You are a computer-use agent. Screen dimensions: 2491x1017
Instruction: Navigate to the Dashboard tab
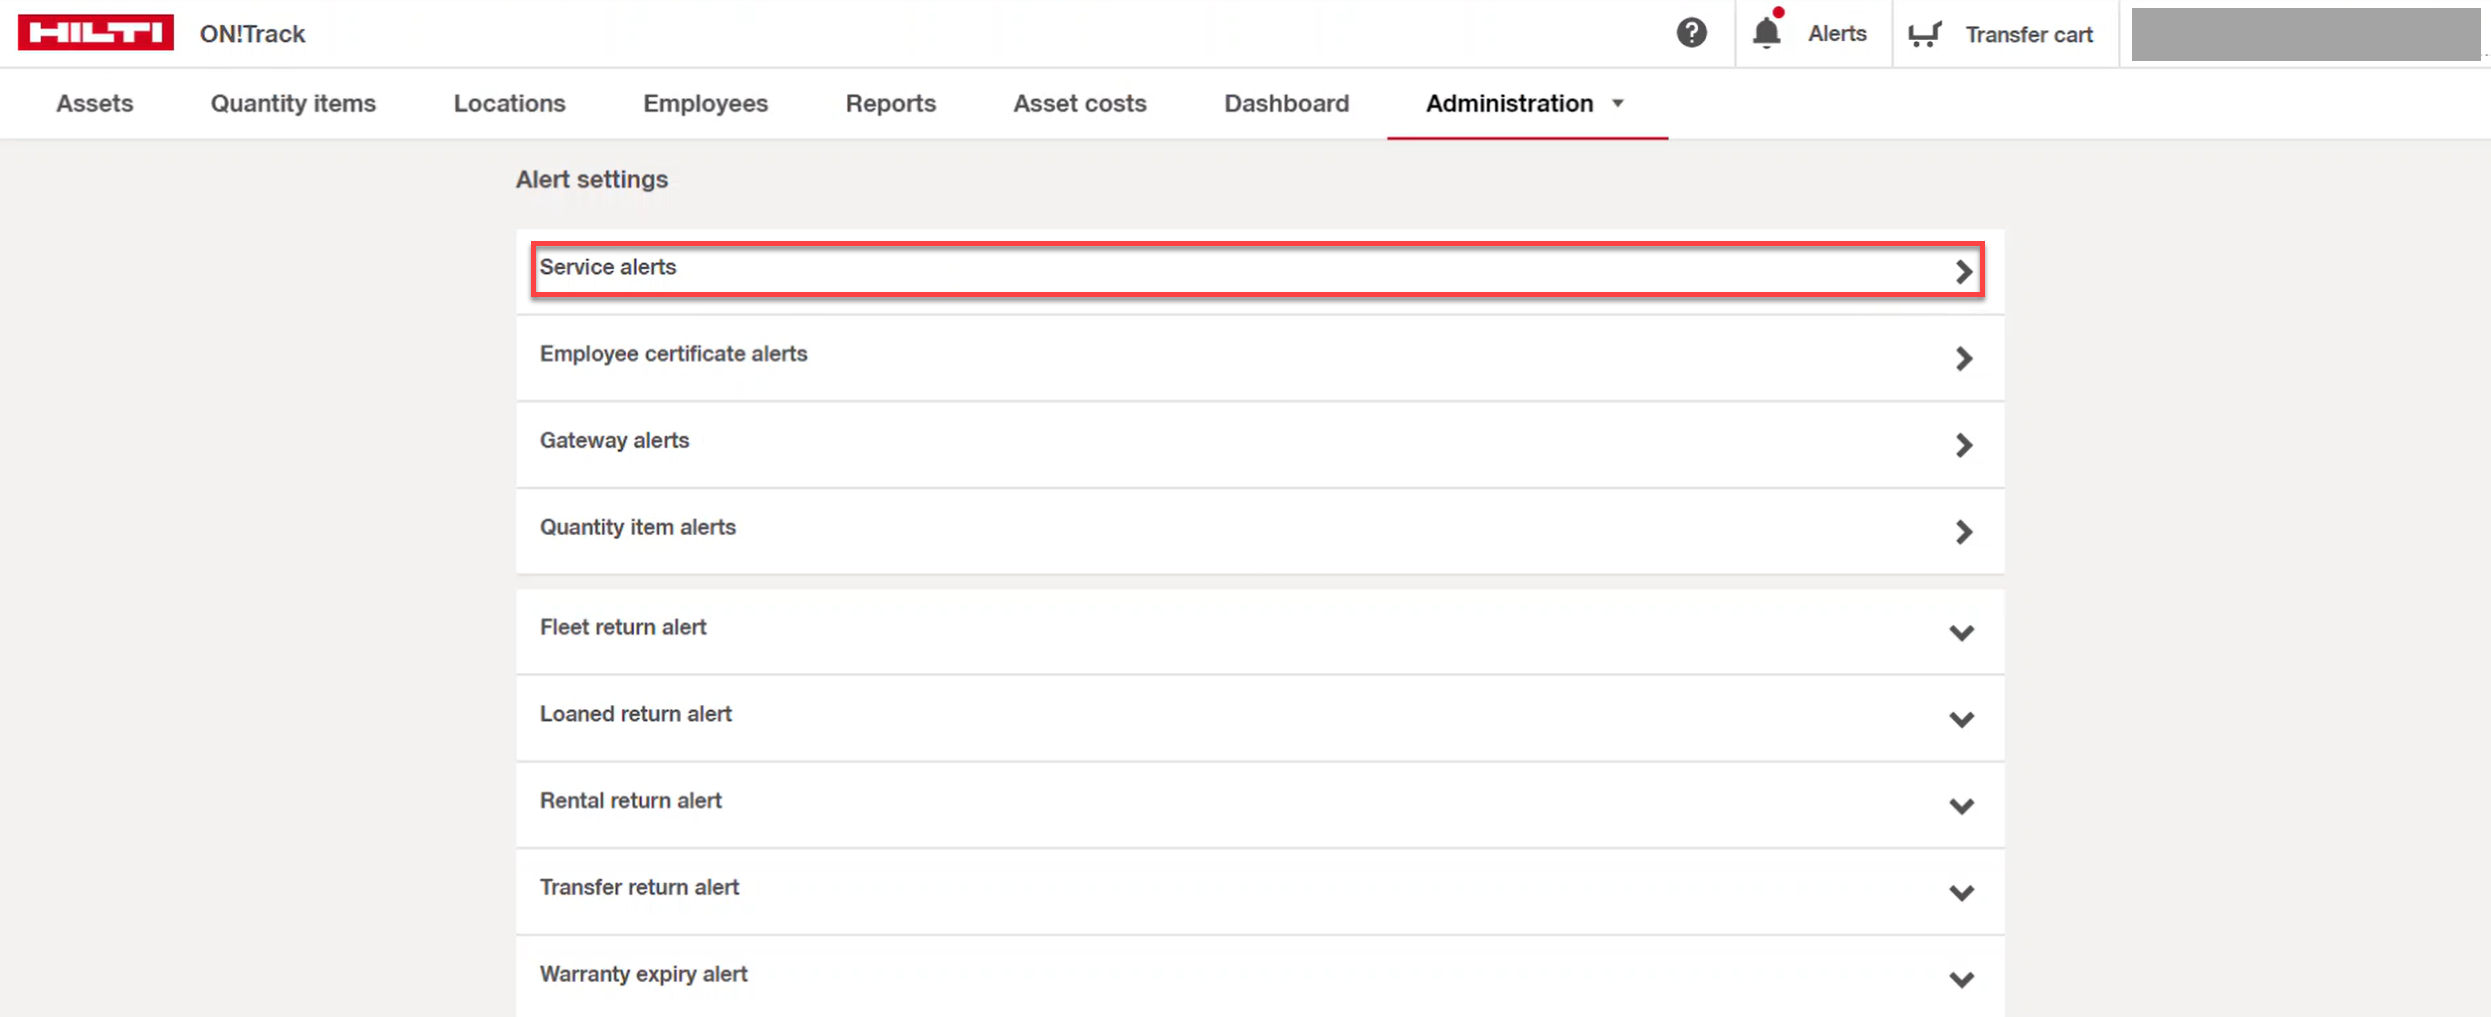point(1286,104)
